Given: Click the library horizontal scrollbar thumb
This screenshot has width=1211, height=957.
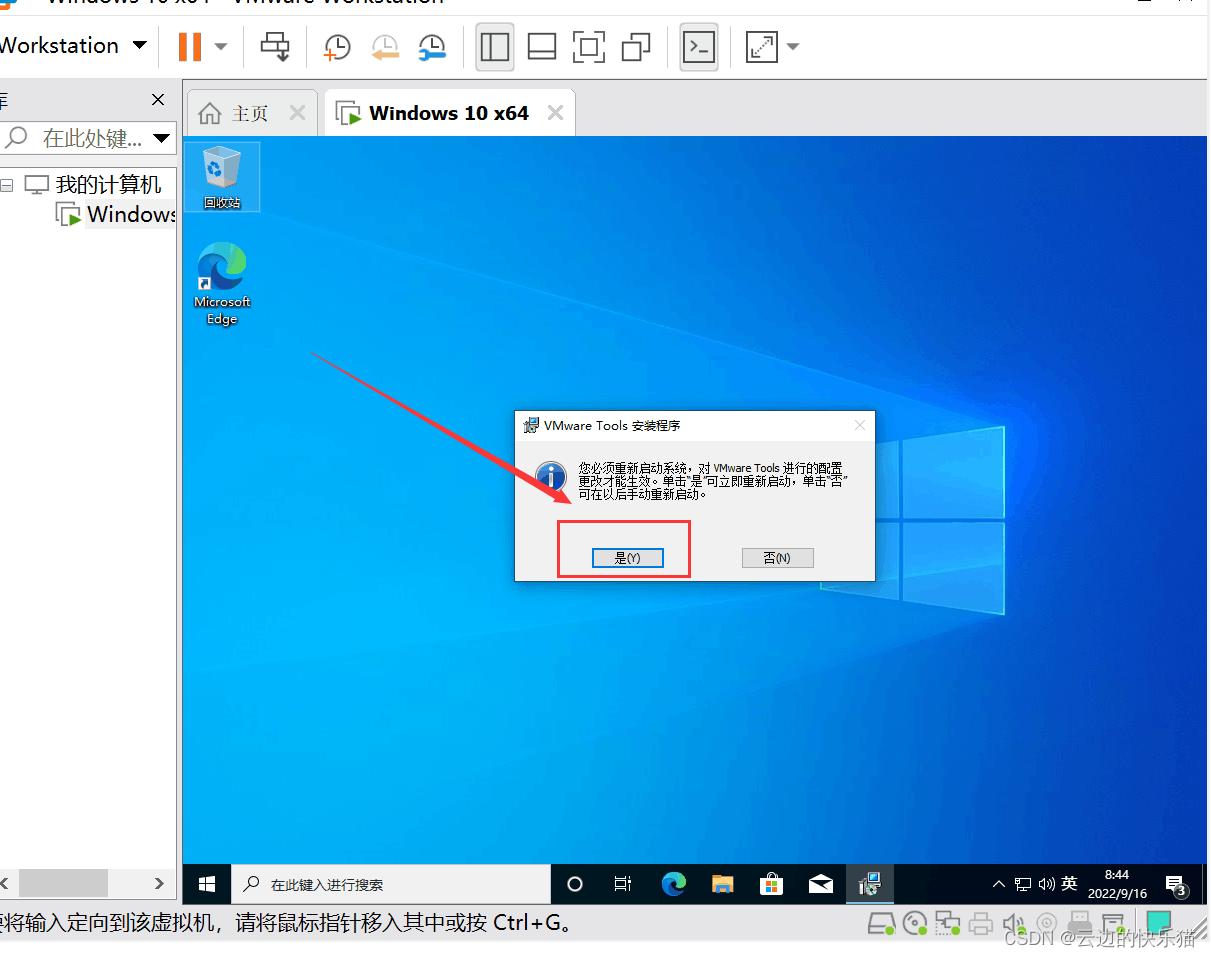Looking at the screenshot, I should (63, 883).
